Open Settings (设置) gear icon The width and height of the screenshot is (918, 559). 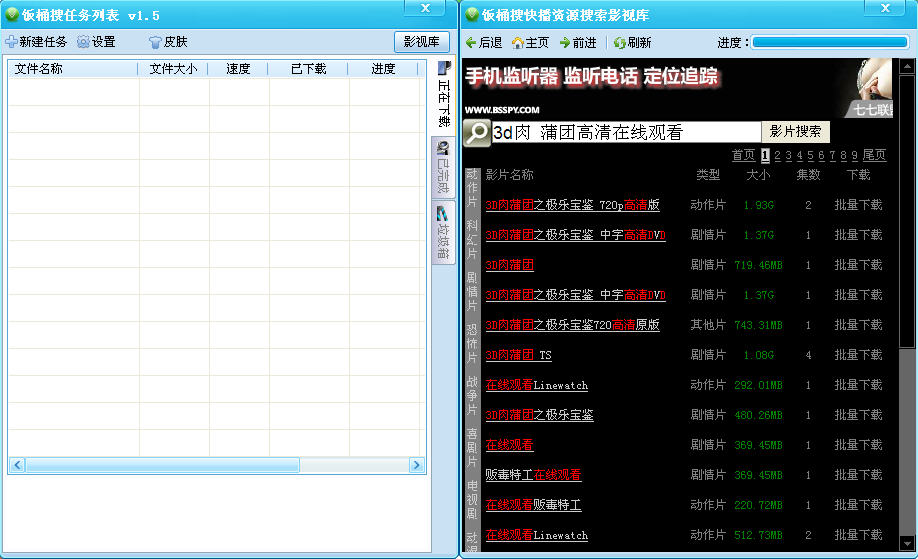[83, 42]
